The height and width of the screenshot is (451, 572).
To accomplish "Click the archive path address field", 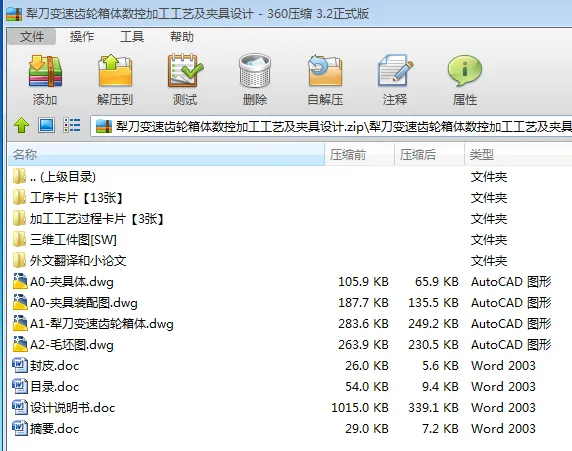I will 331,127.
